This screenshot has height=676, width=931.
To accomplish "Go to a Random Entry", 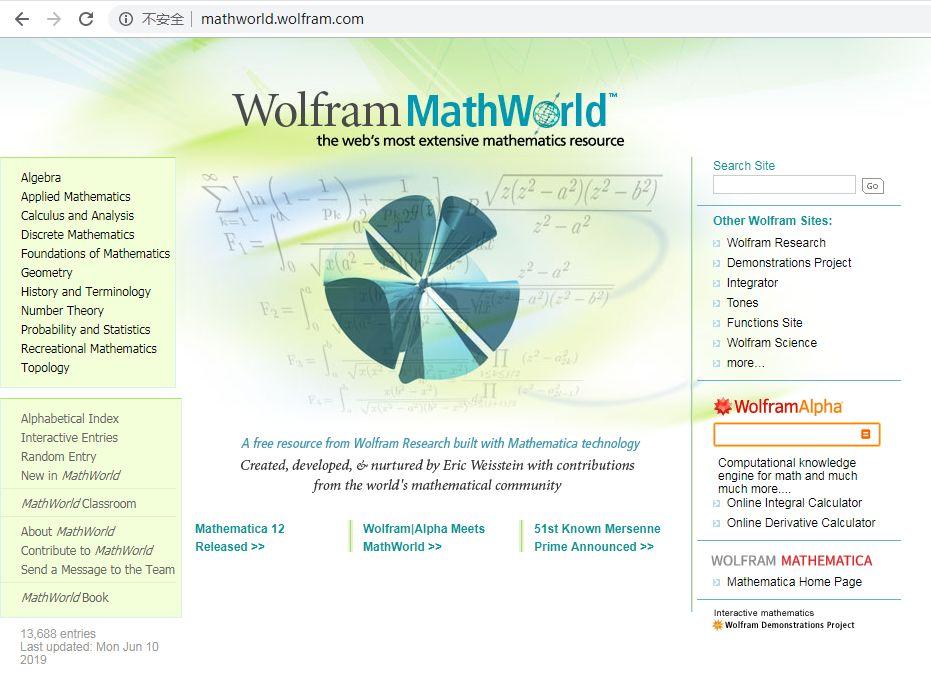I will point(59,456).
